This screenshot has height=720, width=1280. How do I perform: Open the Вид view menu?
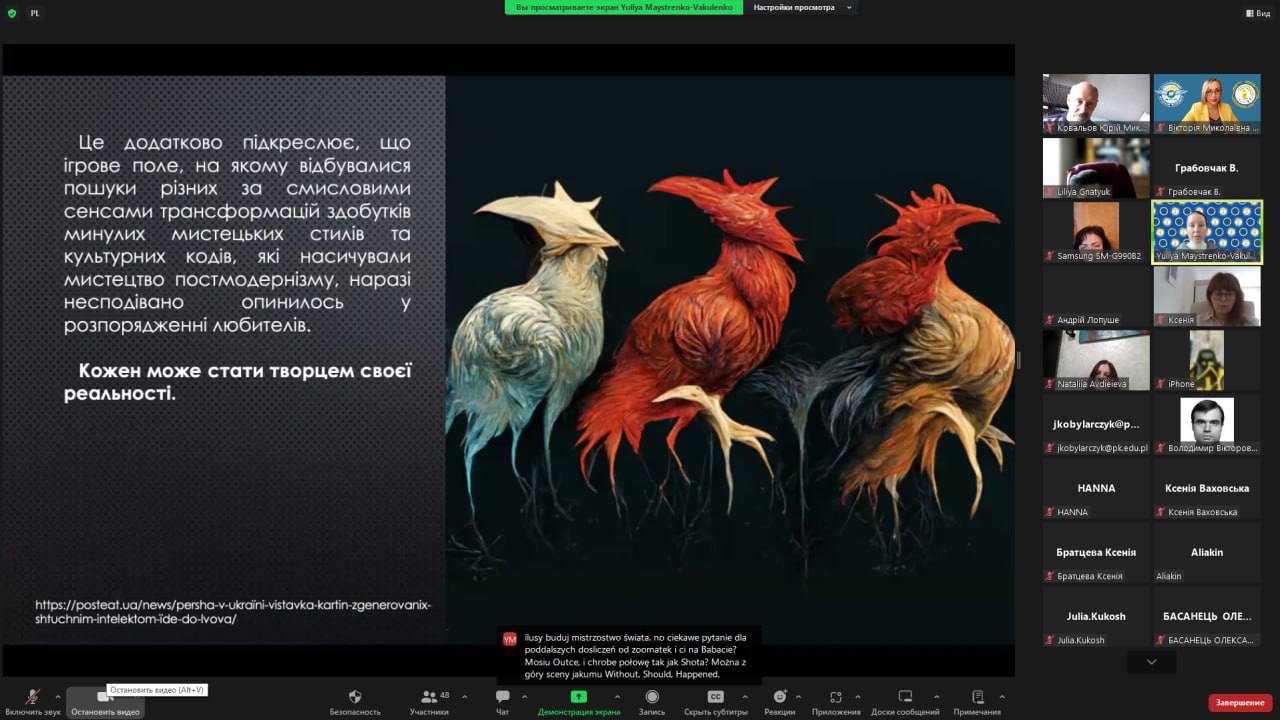click(x=1257, y=13)
